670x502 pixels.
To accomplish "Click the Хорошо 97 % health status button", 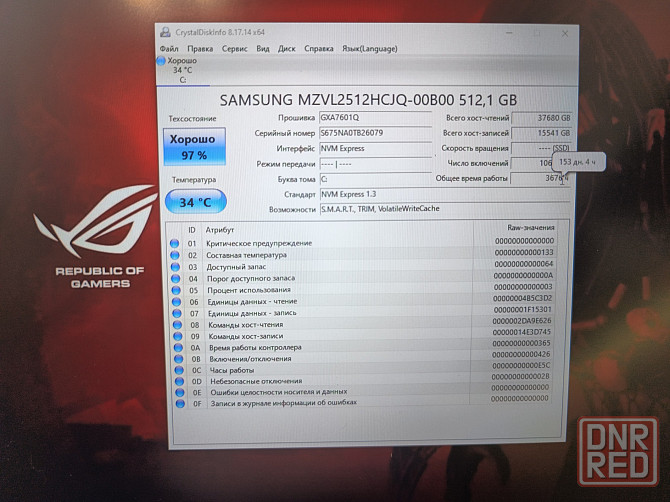I will [194, 147].
